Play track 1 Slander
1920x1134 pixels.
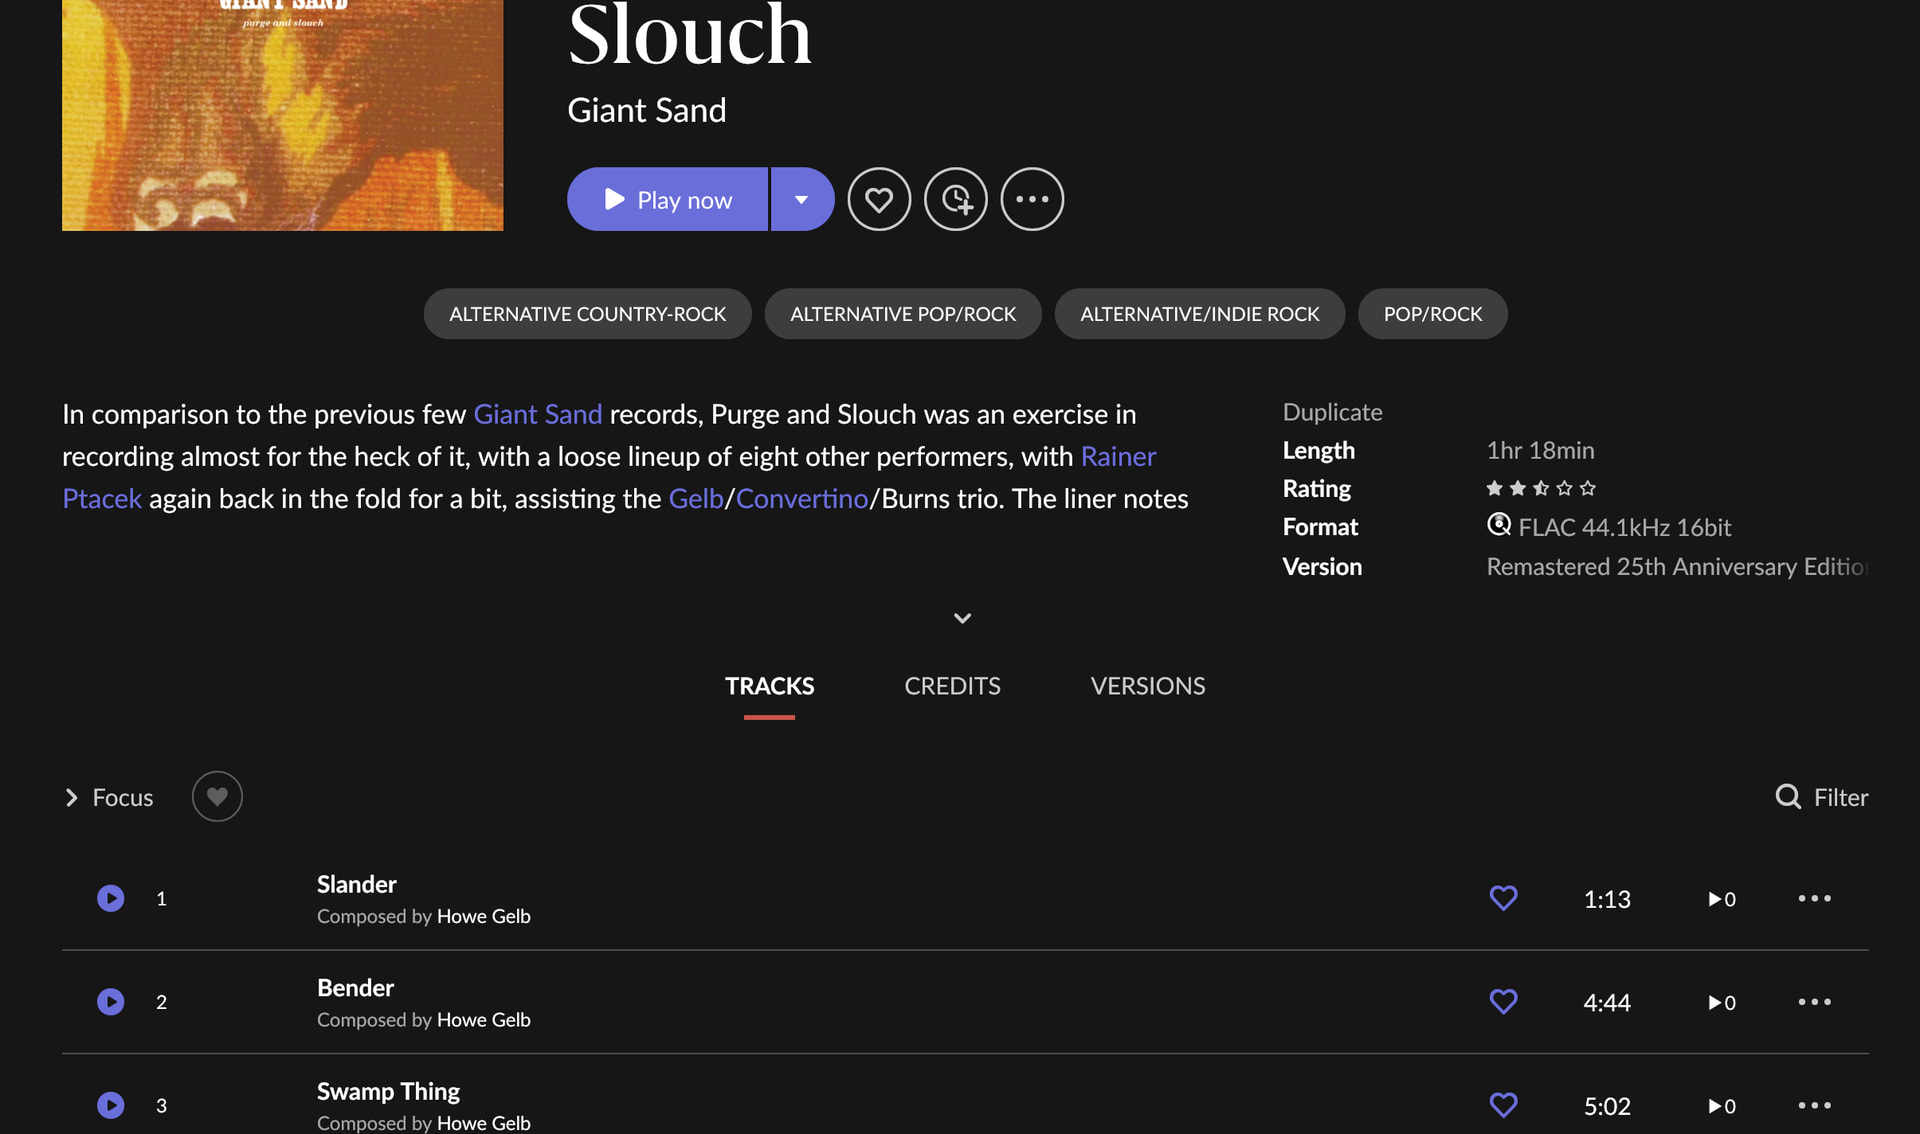(x=111, y=898)
